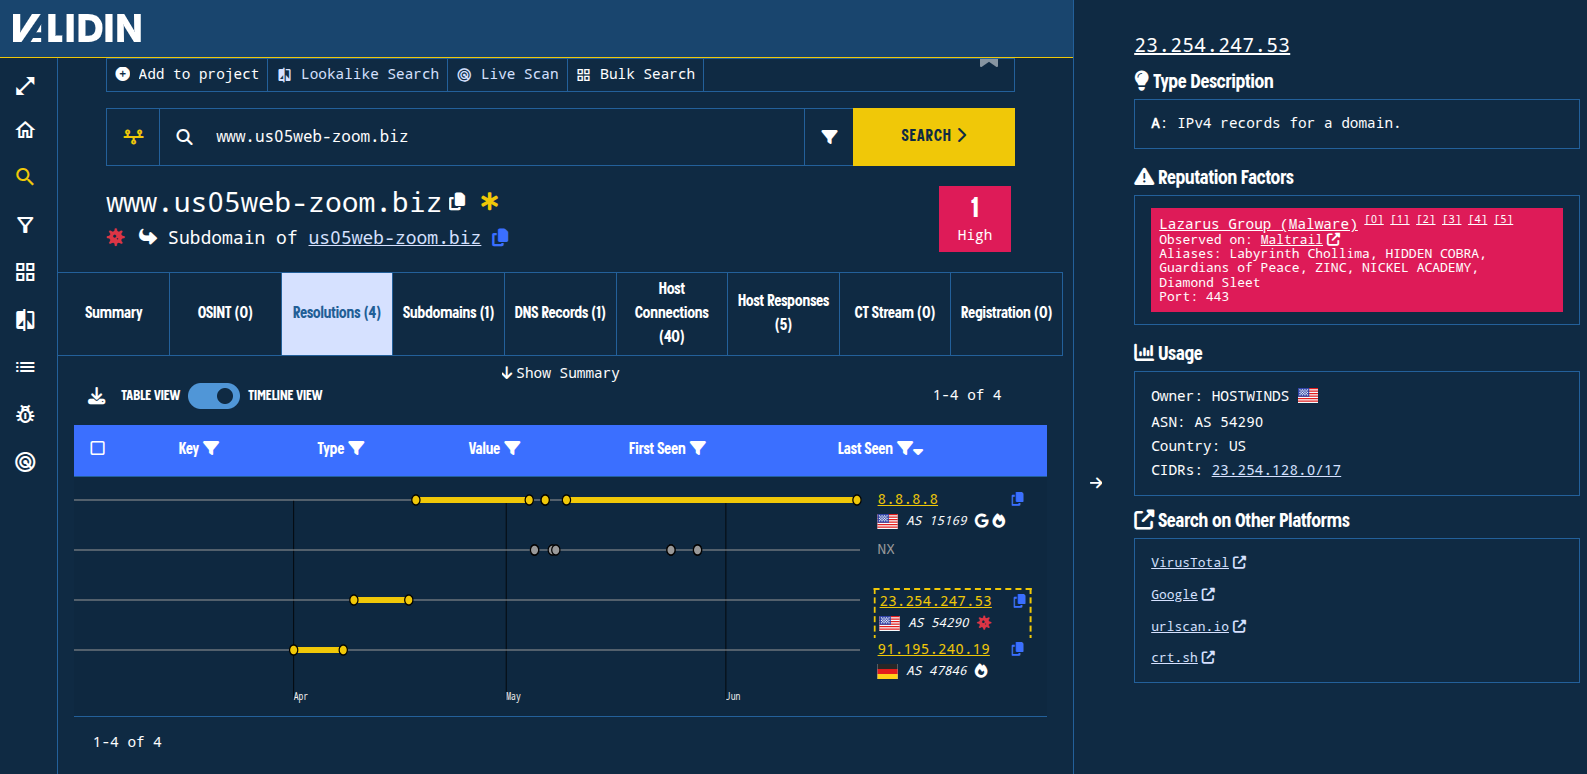Open the CT Stream (0) tab
Screen dimensions: 1587x774
pos(895,313)
